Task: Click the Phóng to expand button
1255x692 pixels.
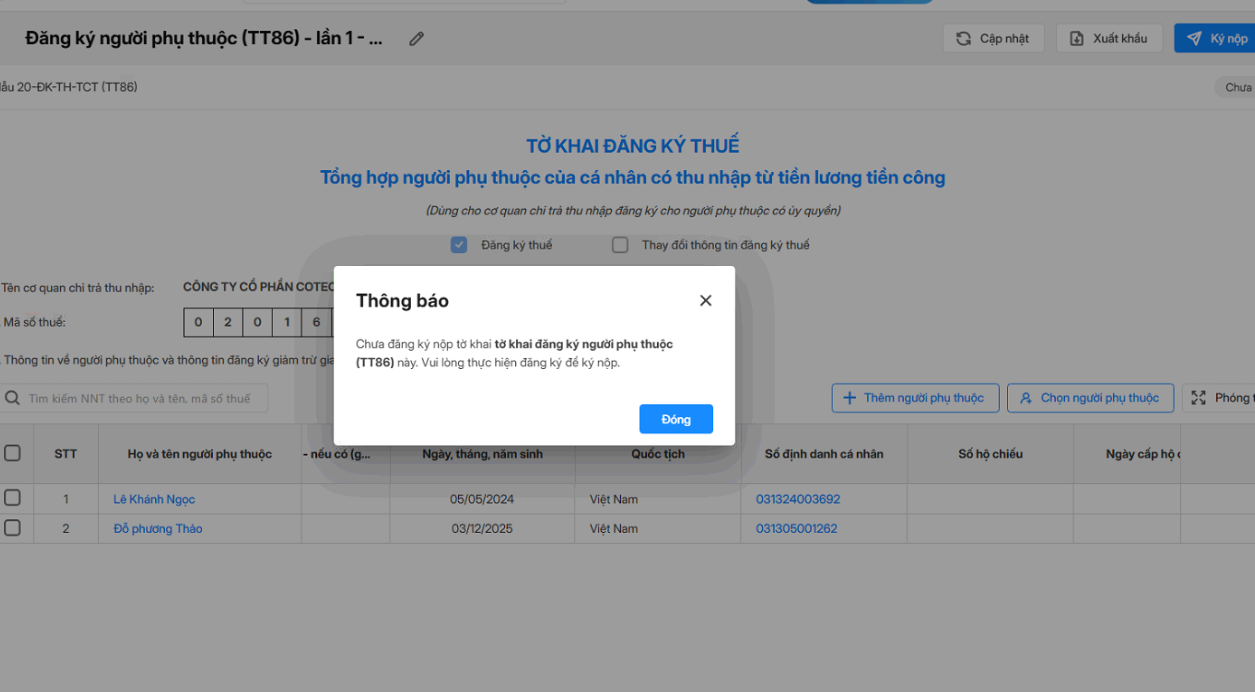Action: click(x=1219, y=398)
